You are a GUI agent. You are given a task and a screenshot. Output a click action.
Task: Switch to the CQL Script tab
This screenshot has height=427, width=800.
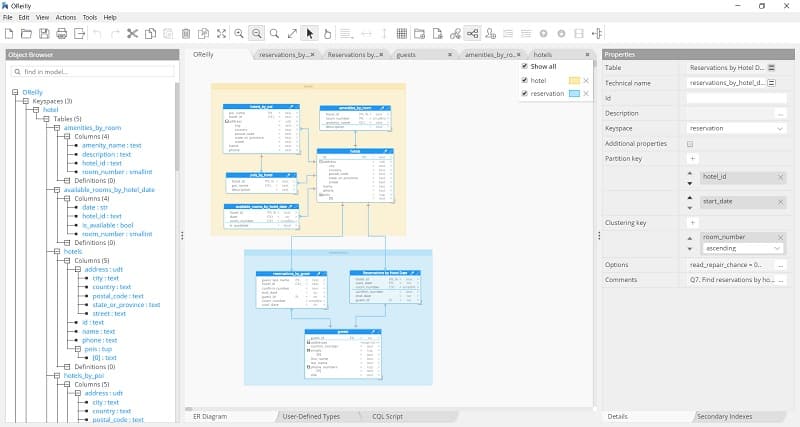pos(387,416)
